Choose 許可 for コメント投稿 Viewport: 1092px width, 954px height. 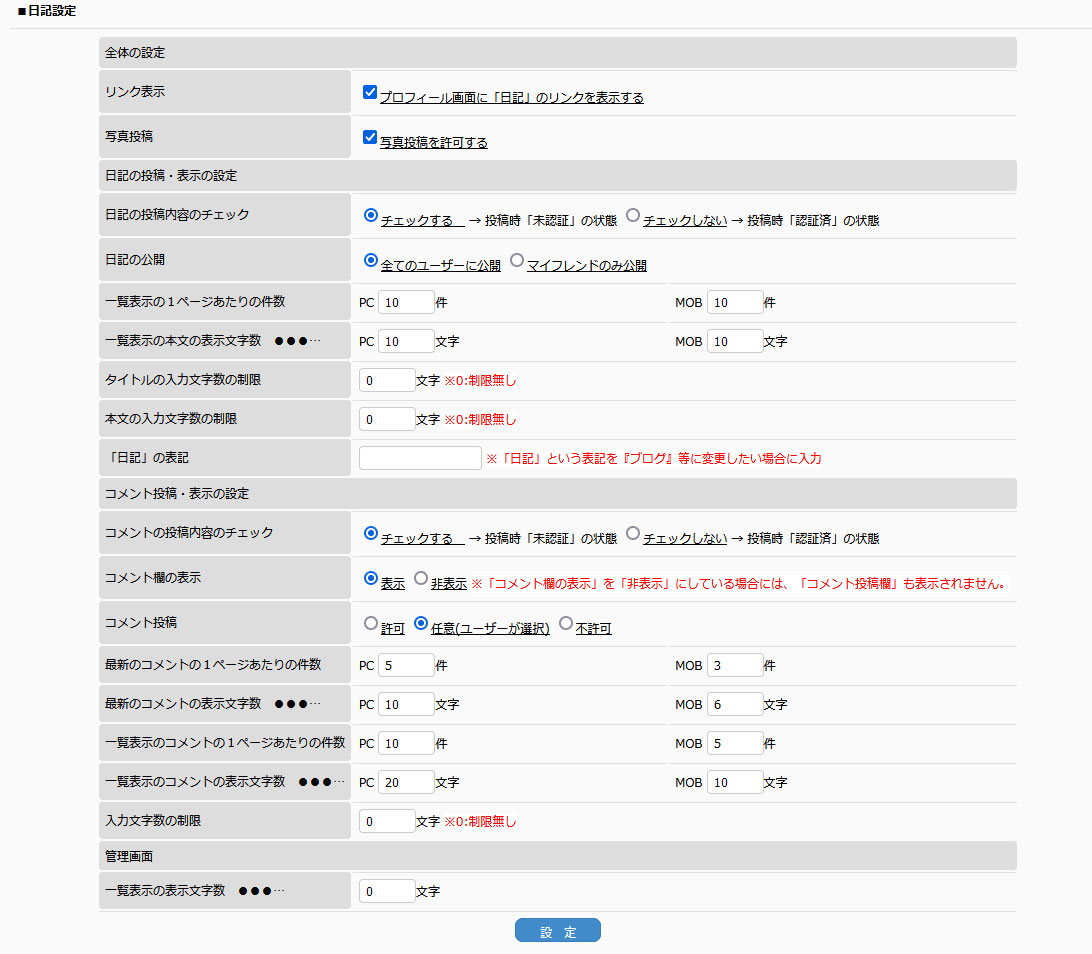(371, 623)
